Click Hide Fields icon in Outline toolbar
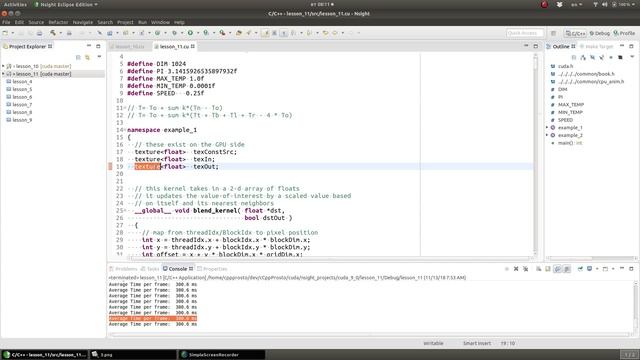640x360 pixels. pos(592,58)
